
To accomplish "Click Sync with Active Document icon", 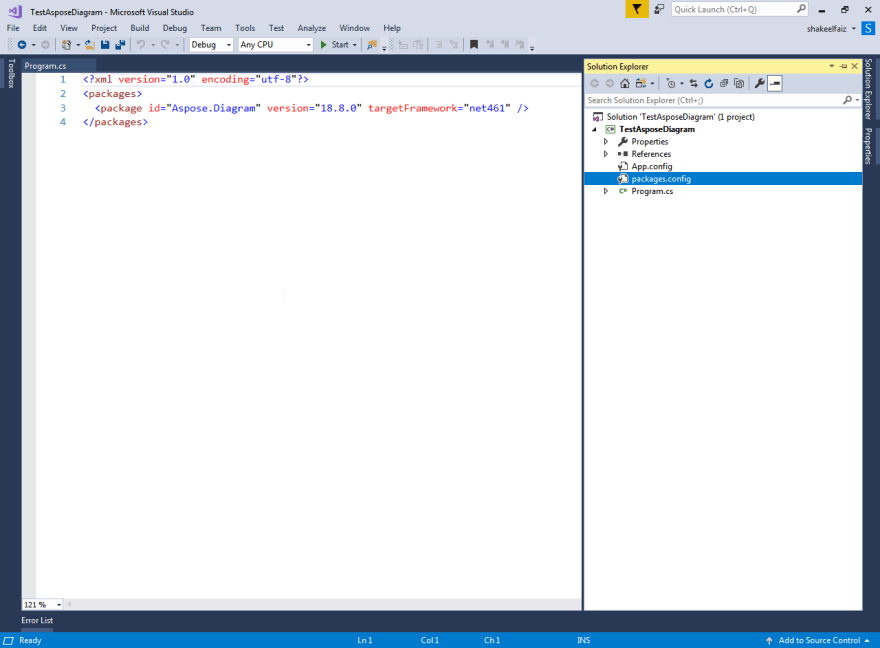I will pos(694,84).
